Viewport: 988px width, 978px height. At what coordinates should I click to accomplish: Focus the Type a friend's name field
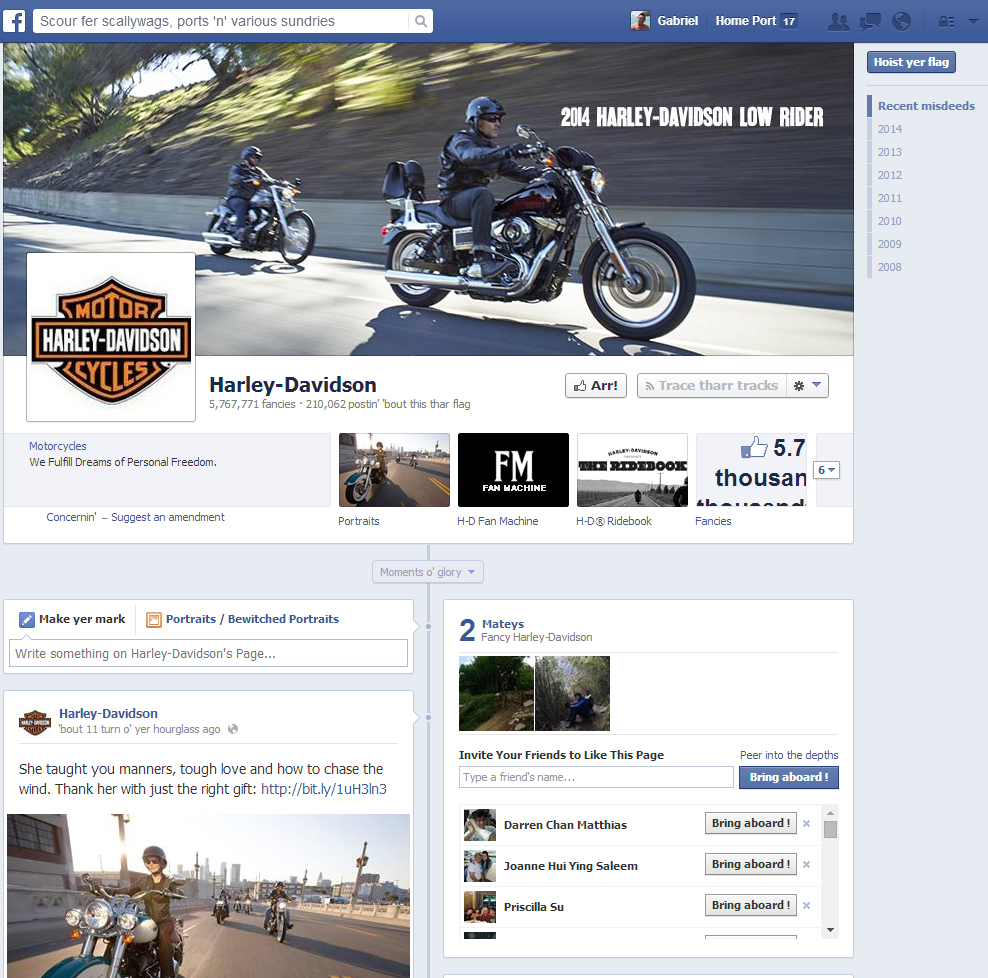596,777
